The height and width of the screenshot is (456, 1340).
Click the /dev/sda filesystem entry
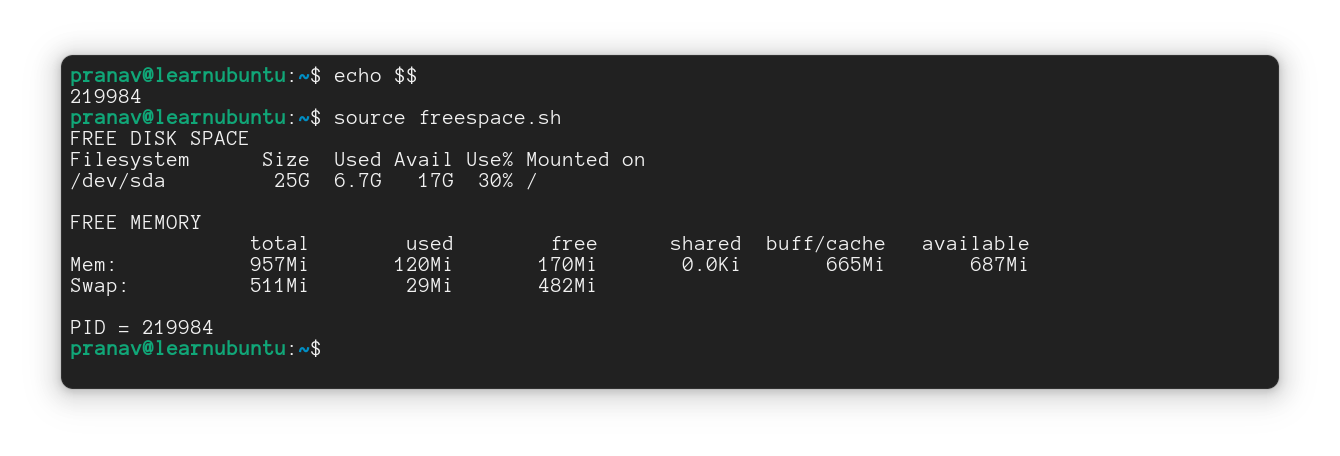tap(117, 181)
